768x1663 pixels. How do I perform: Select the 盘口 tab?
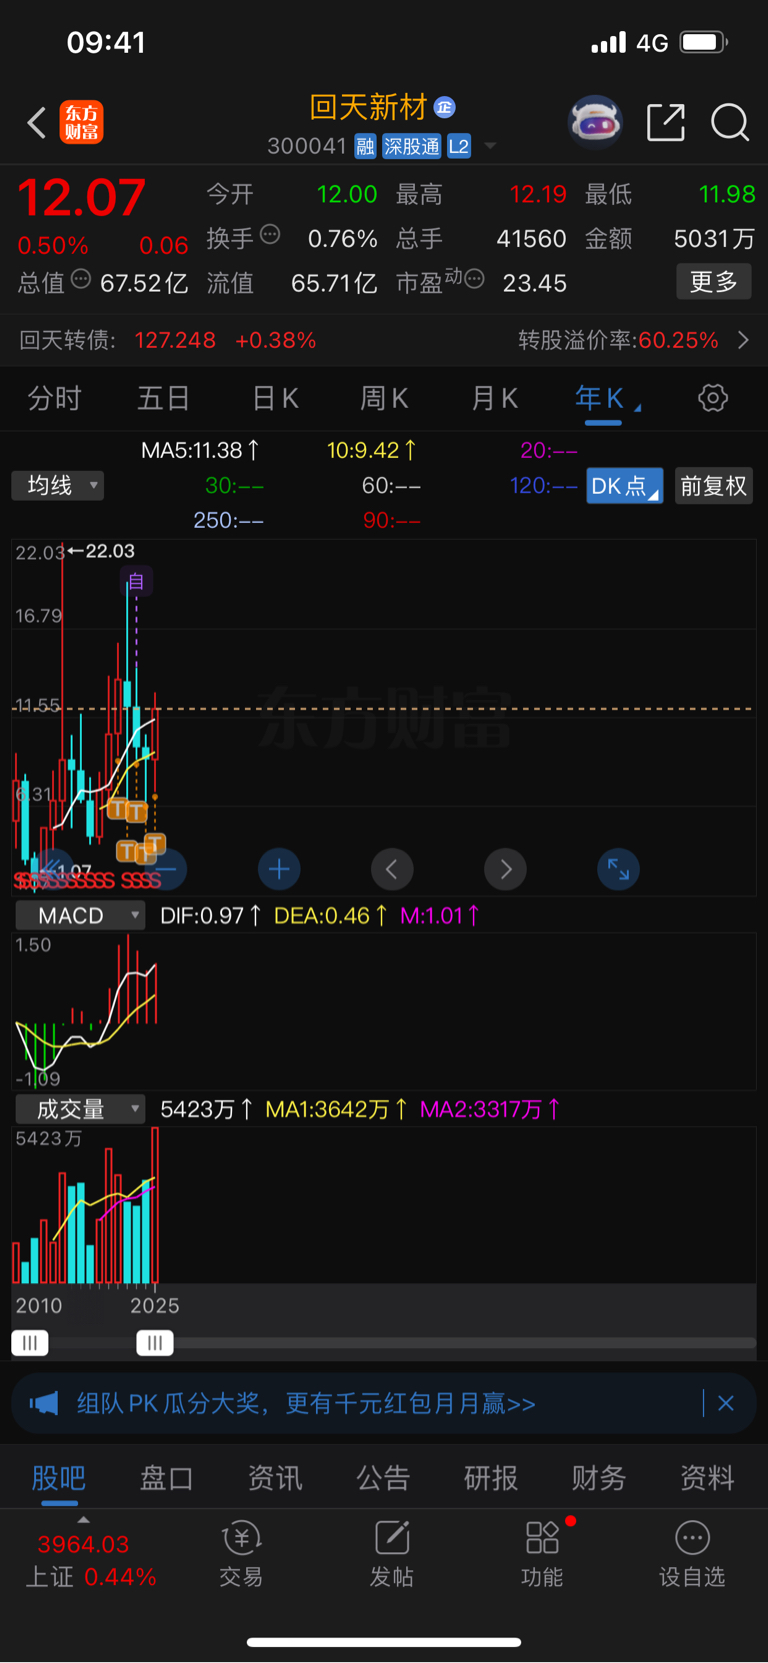167,1478
